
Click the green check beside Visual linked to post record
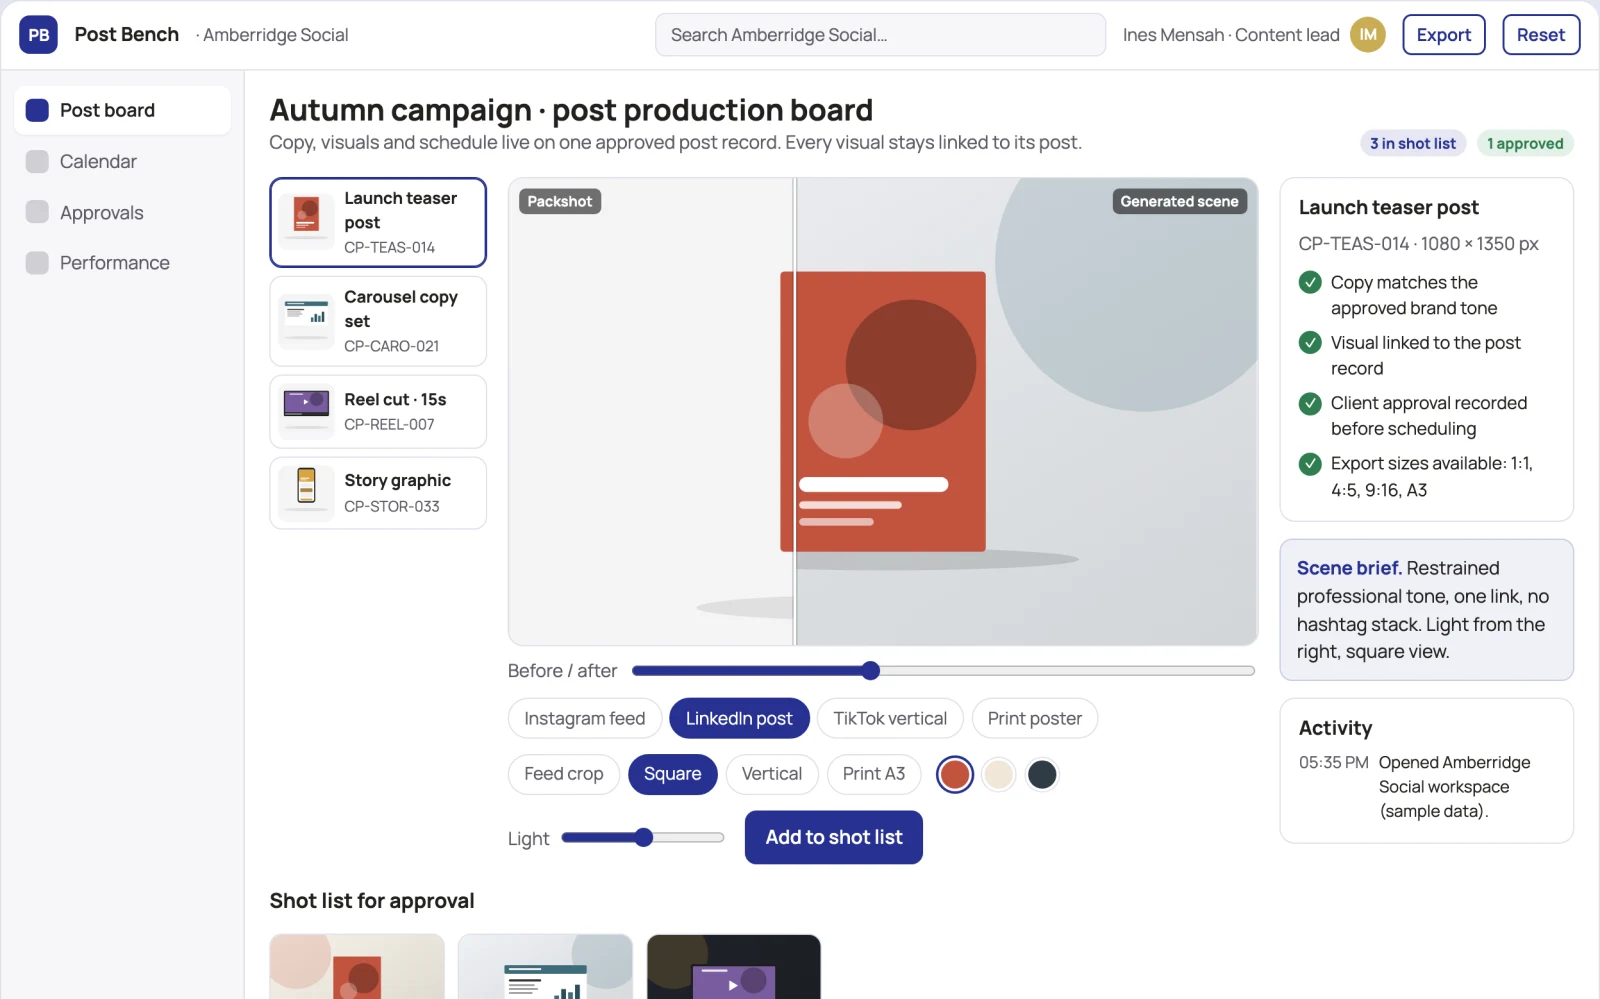(1310, 343)
